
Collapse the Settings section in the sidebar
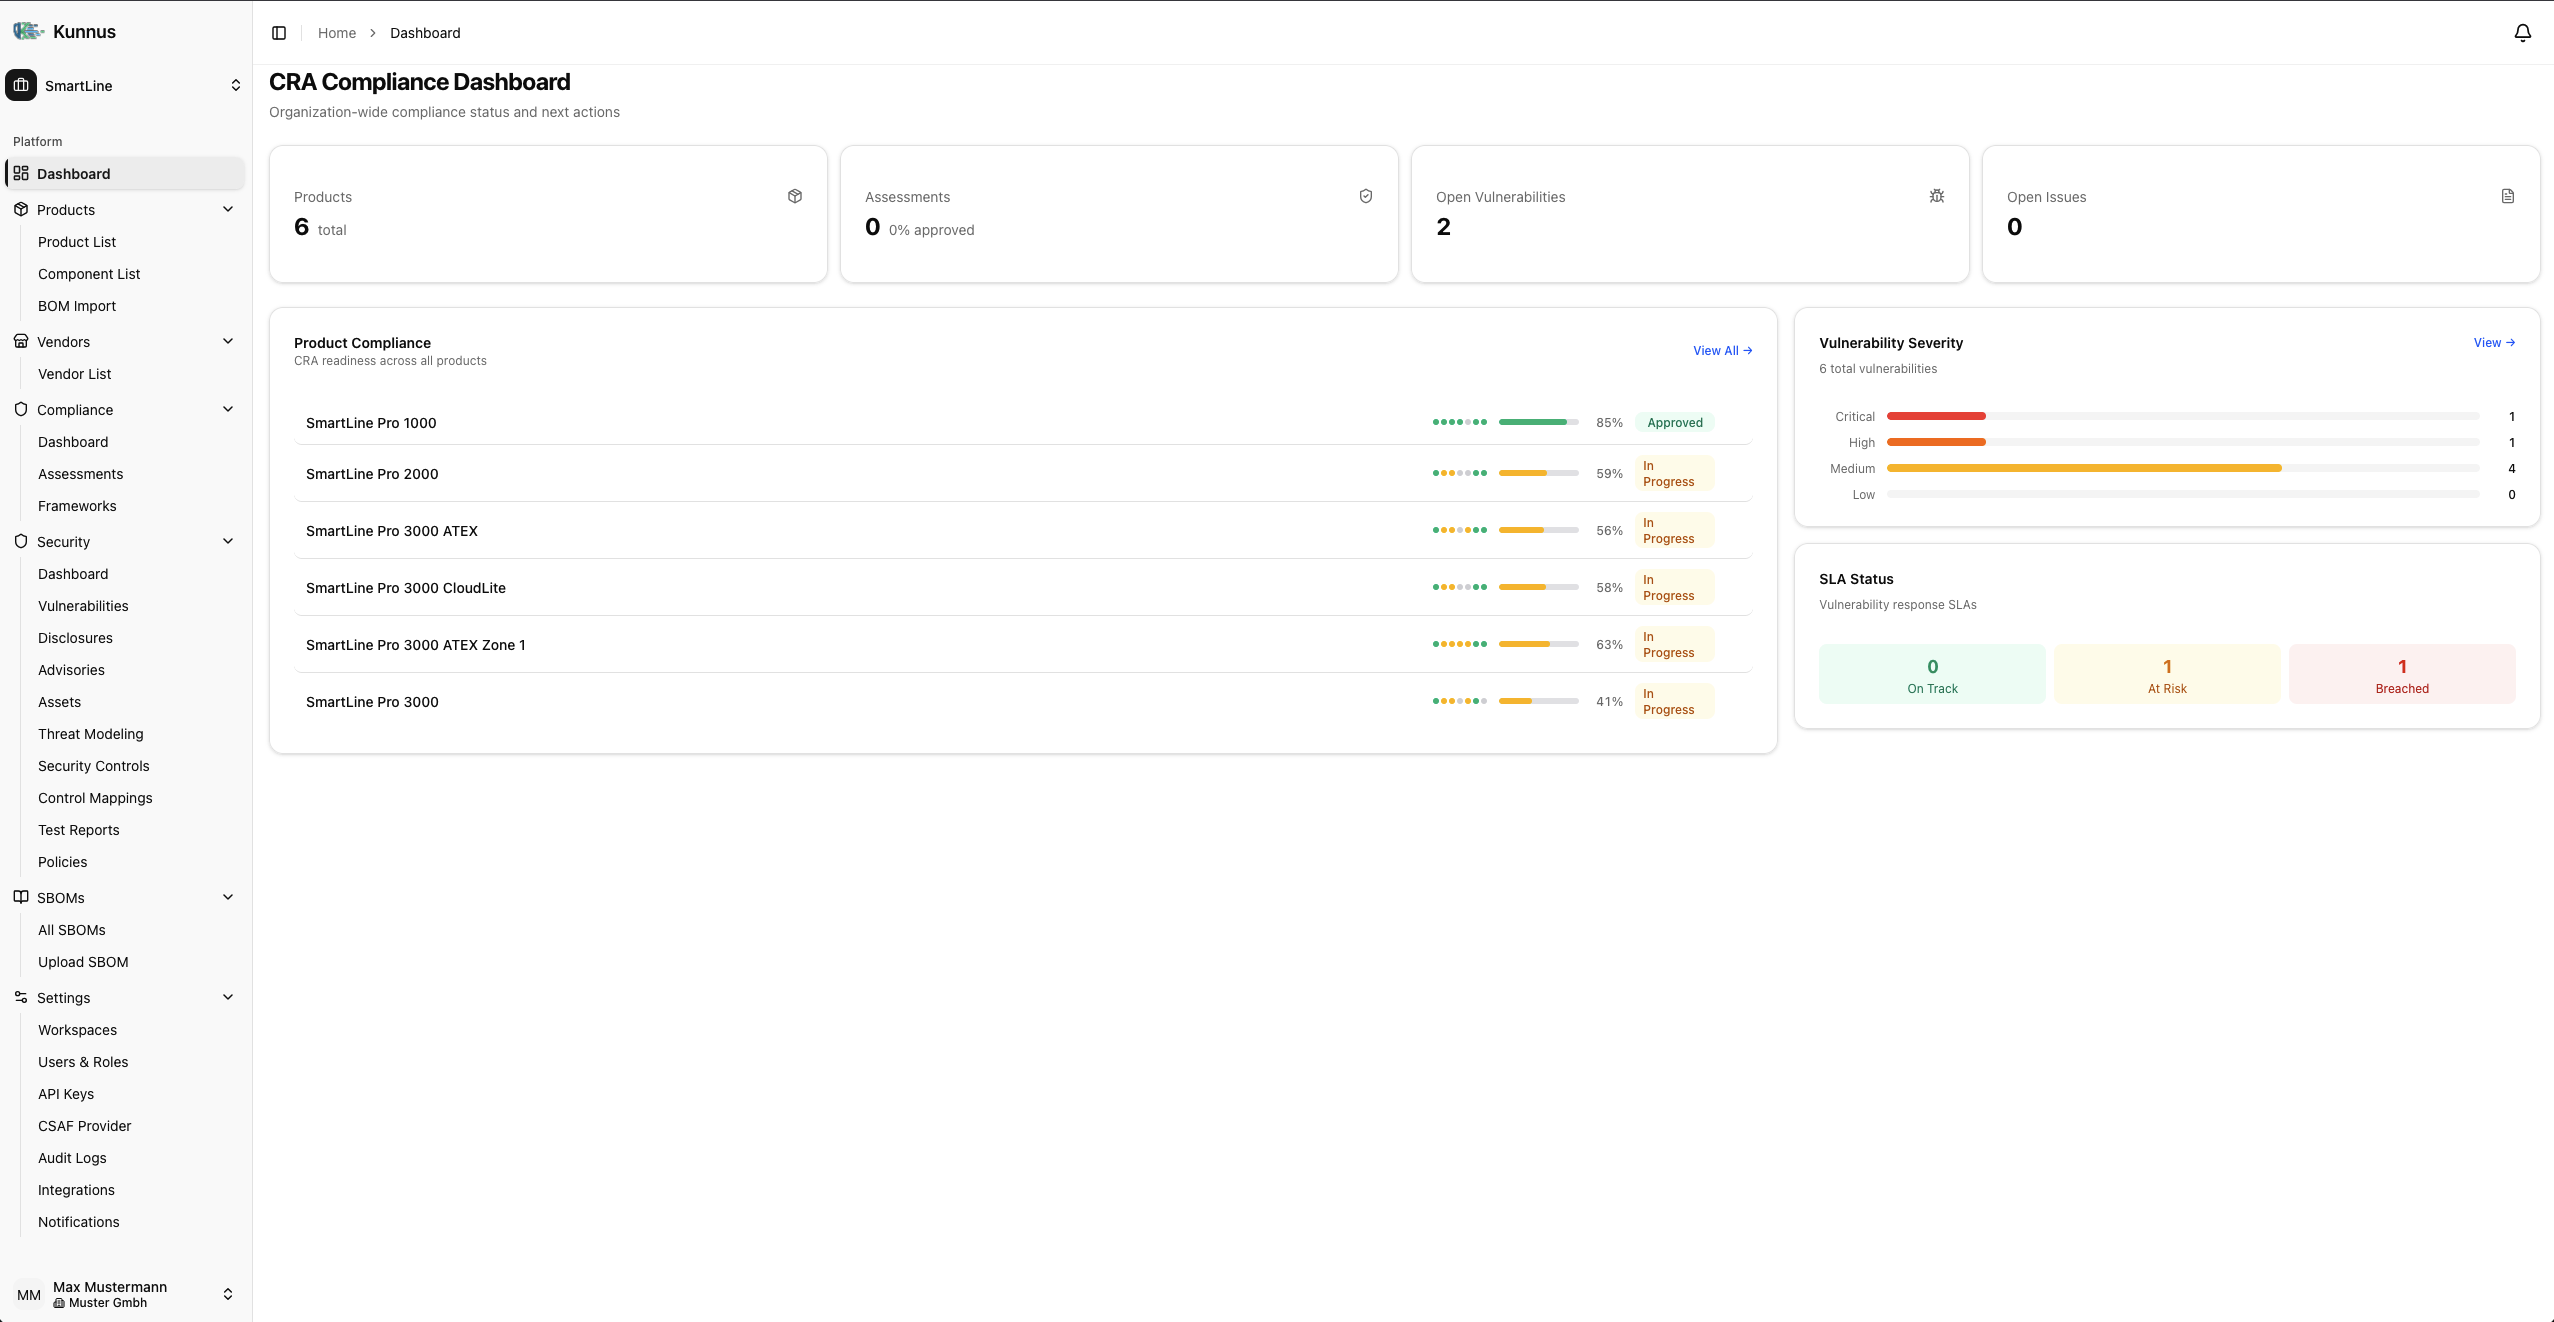pyautogui.click(x=228, y=996)
